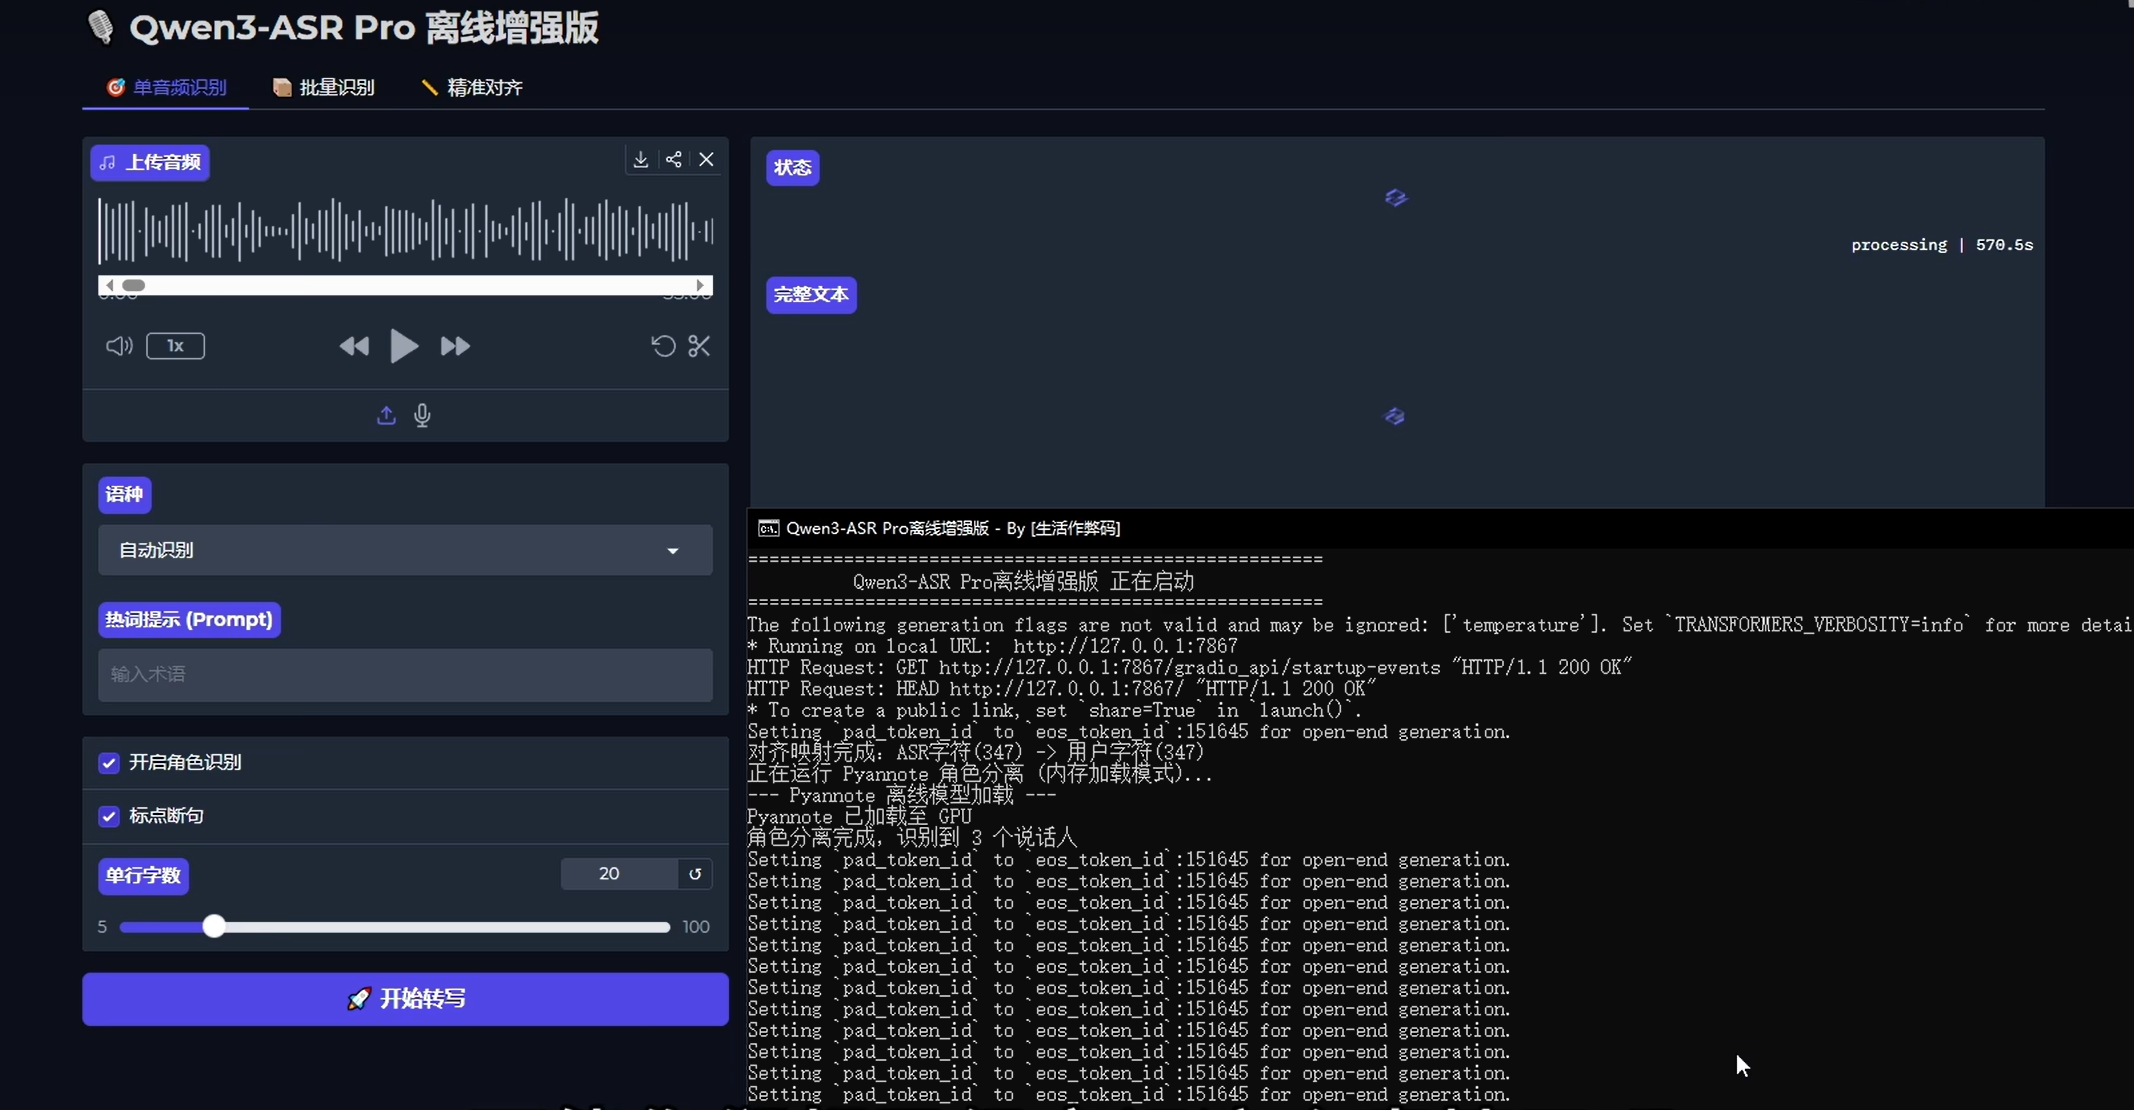Adjust volume using the speaker icon

119,346
